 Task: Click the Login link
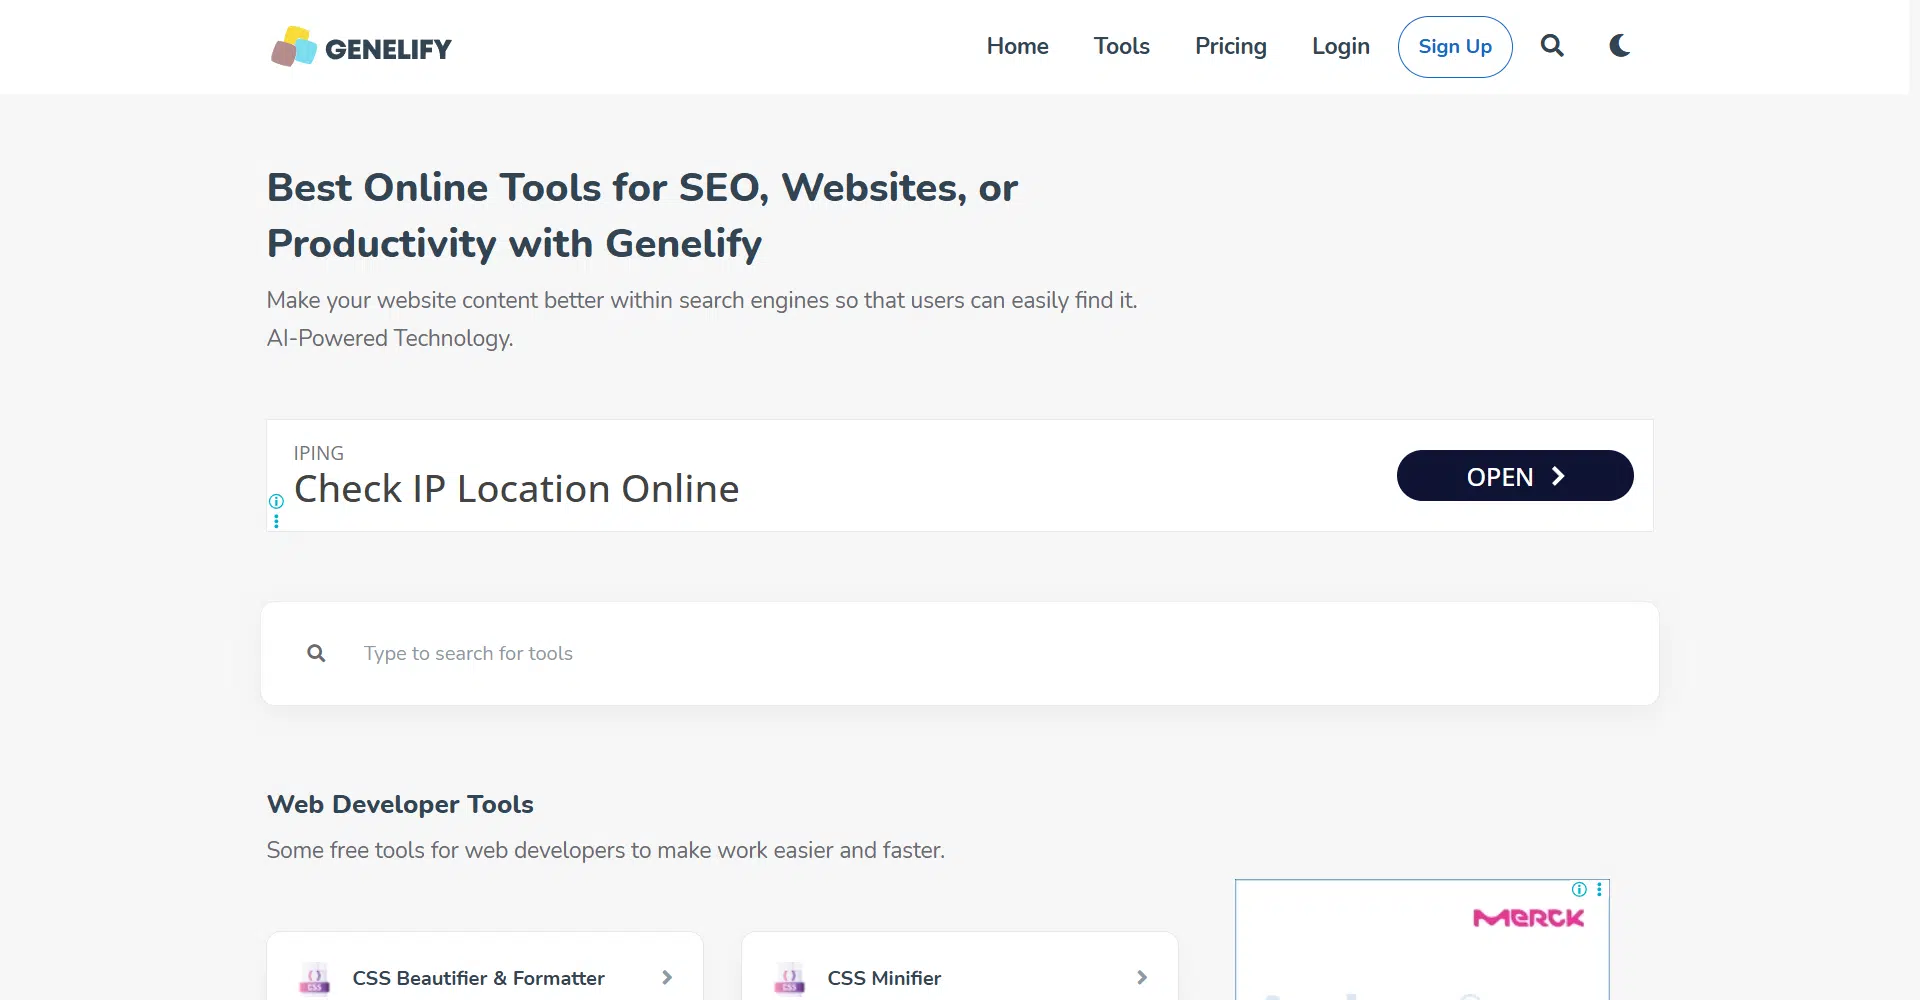(1340, 46)
